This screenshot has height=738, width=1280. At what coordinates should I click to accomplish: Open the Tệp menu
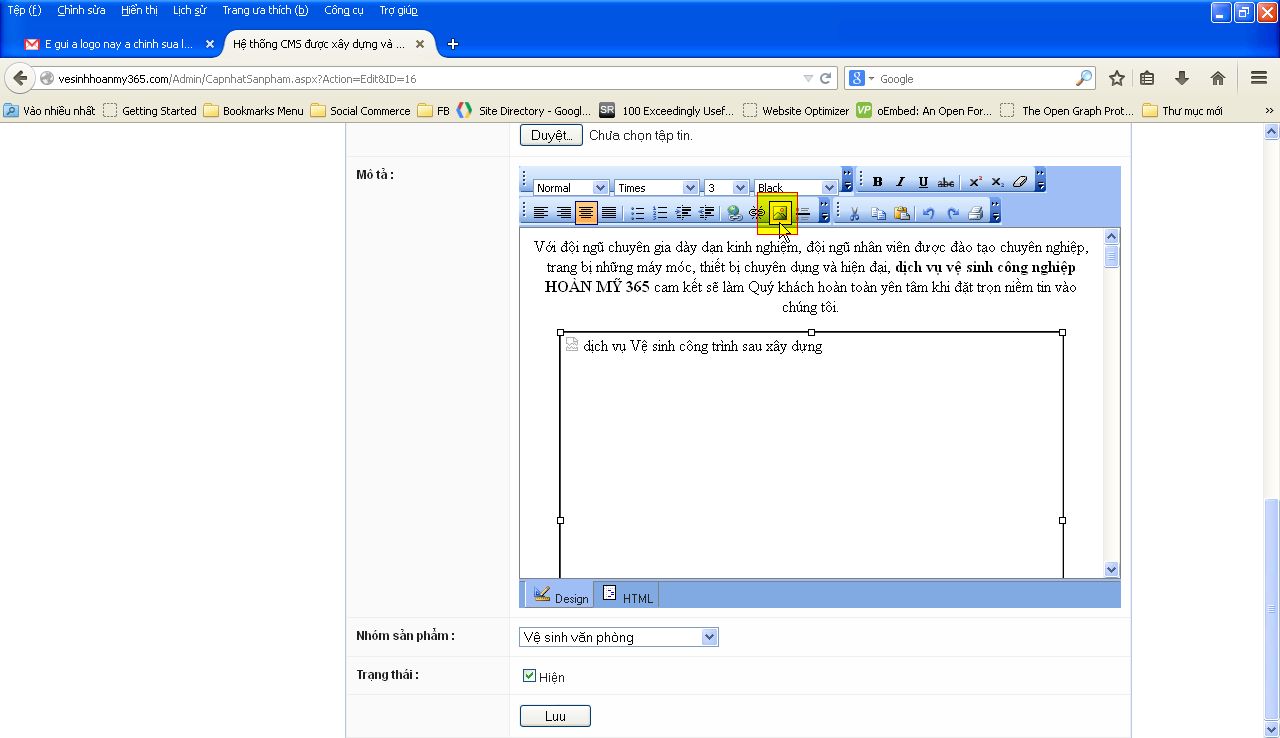point(24,10)
